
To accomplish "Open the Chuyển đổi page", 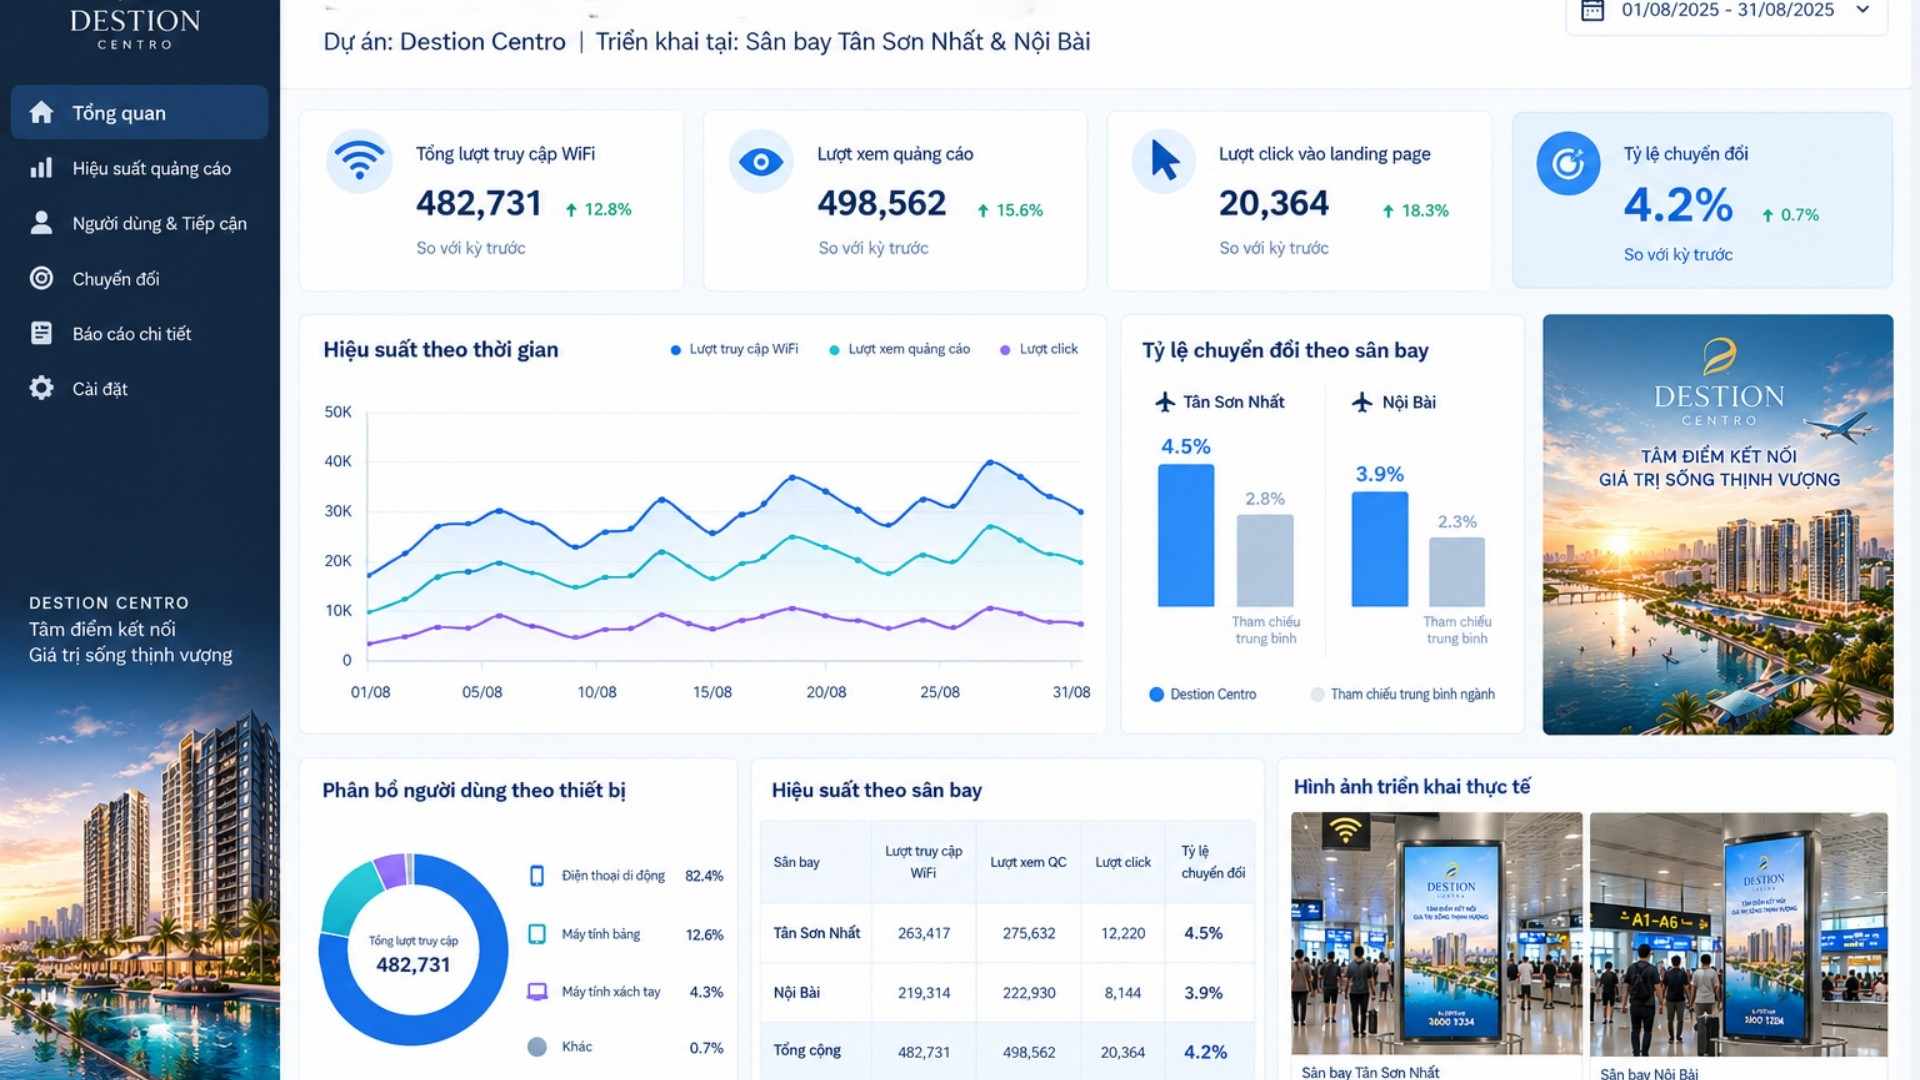I will [x=139, y=278].
